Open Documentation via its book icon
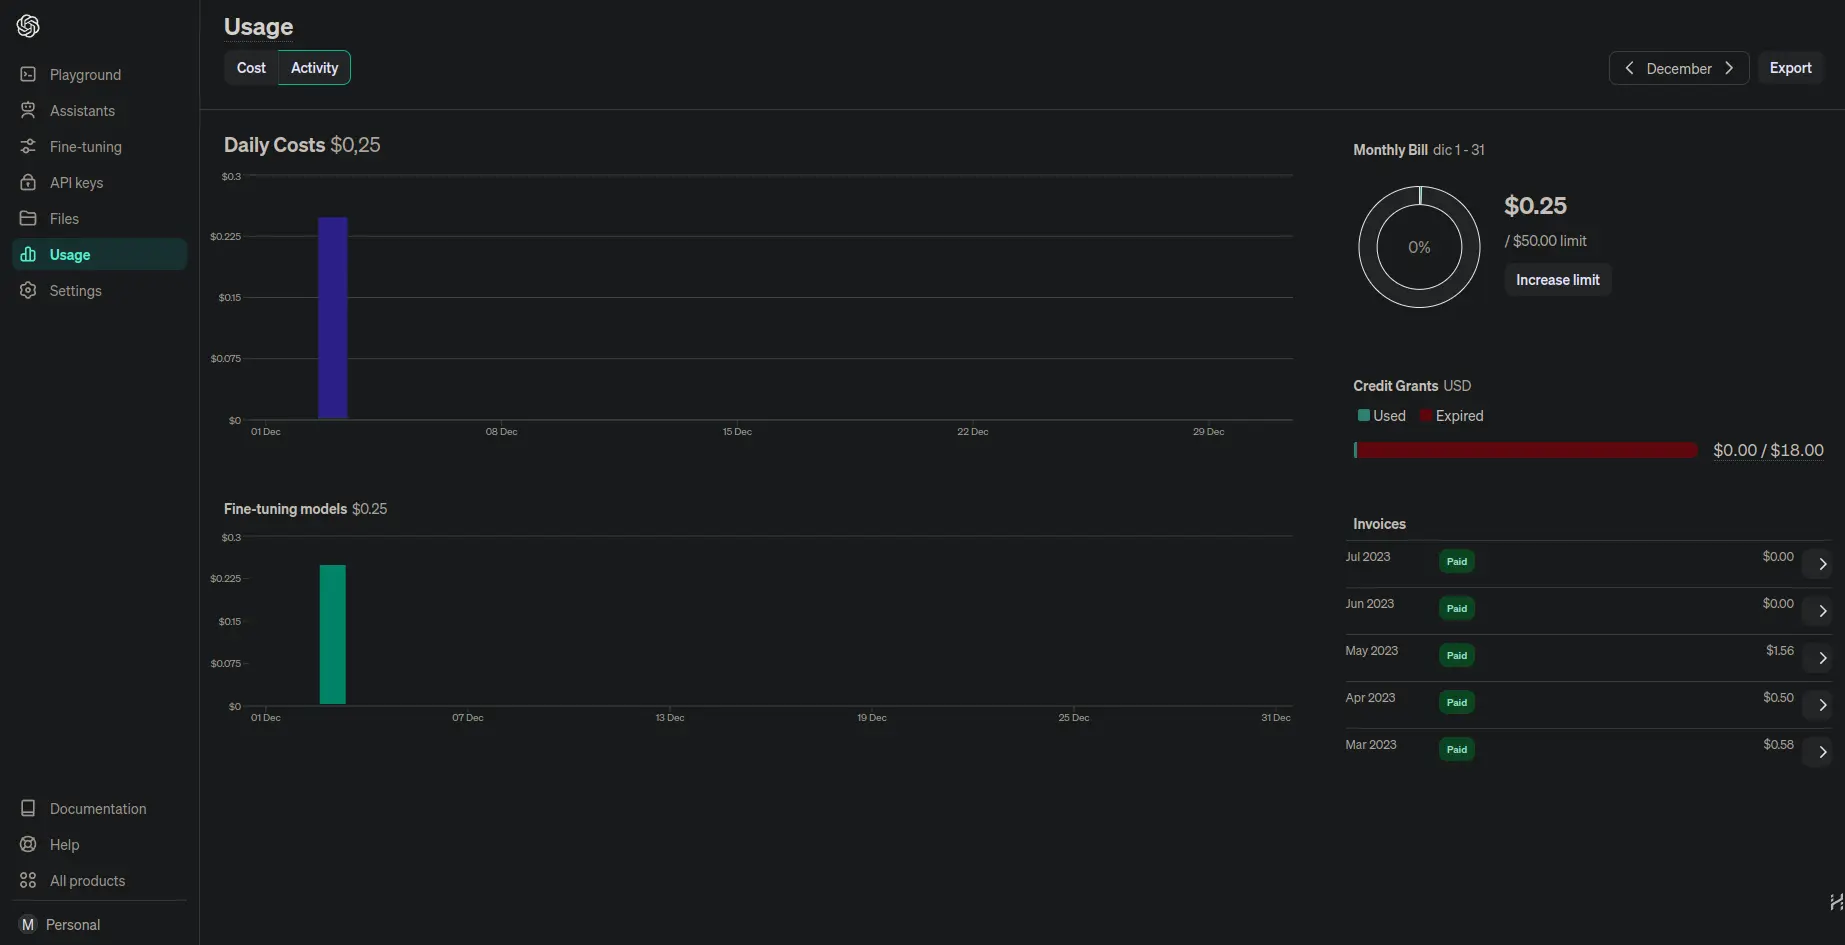 [28, 809]
